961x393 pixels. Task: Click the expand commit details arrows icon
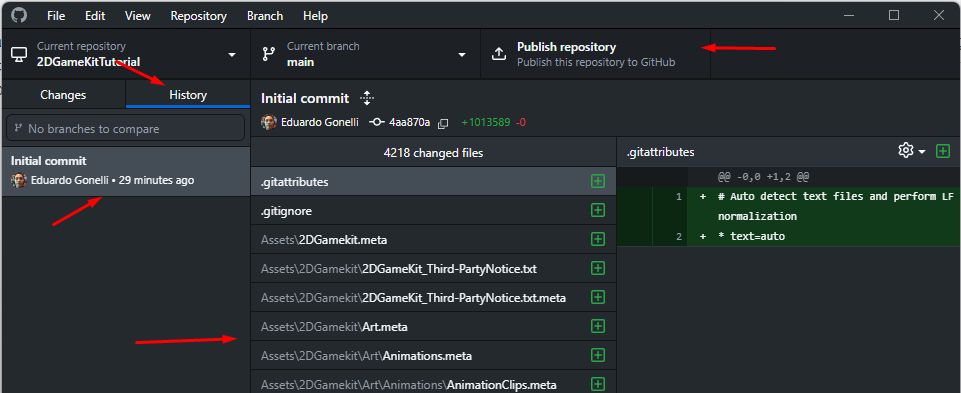pos(367,97)
